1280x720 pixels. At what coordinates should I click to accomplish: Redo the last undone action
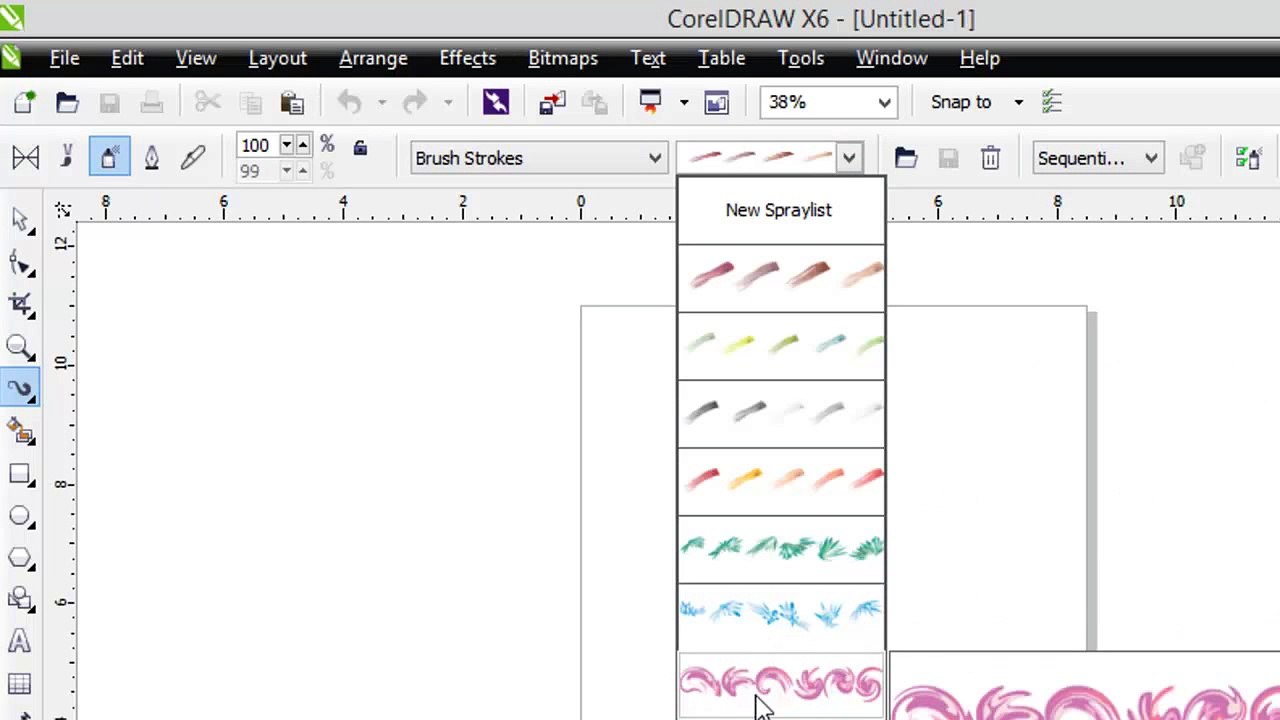coord(416,102)
